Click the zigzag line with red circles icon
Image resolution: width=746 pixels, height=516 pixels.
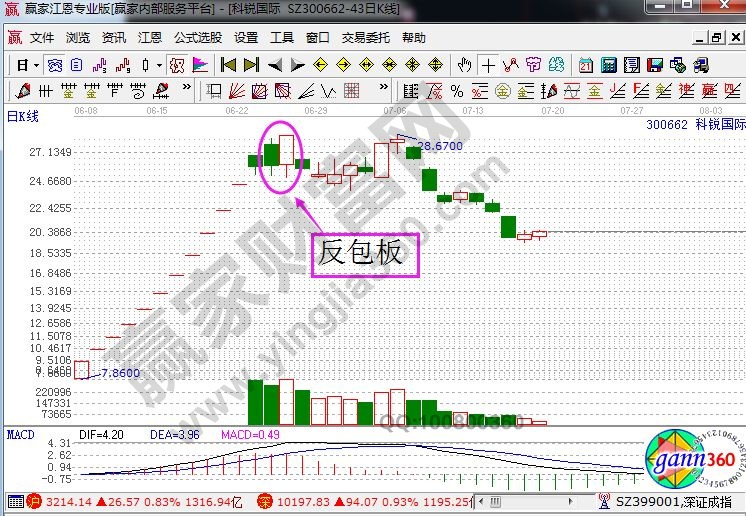tap(511, 65)
